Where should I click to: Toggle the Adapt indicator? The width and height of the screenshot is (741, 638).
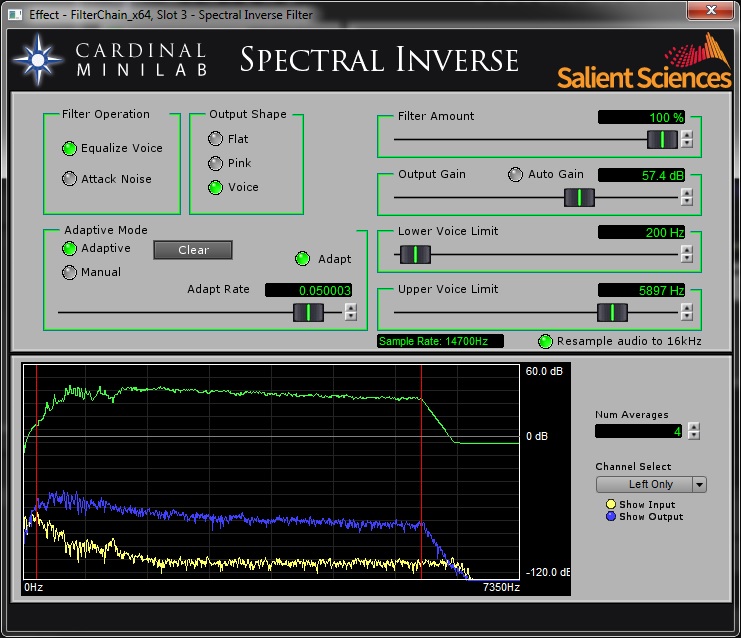(x=302, y=259)
